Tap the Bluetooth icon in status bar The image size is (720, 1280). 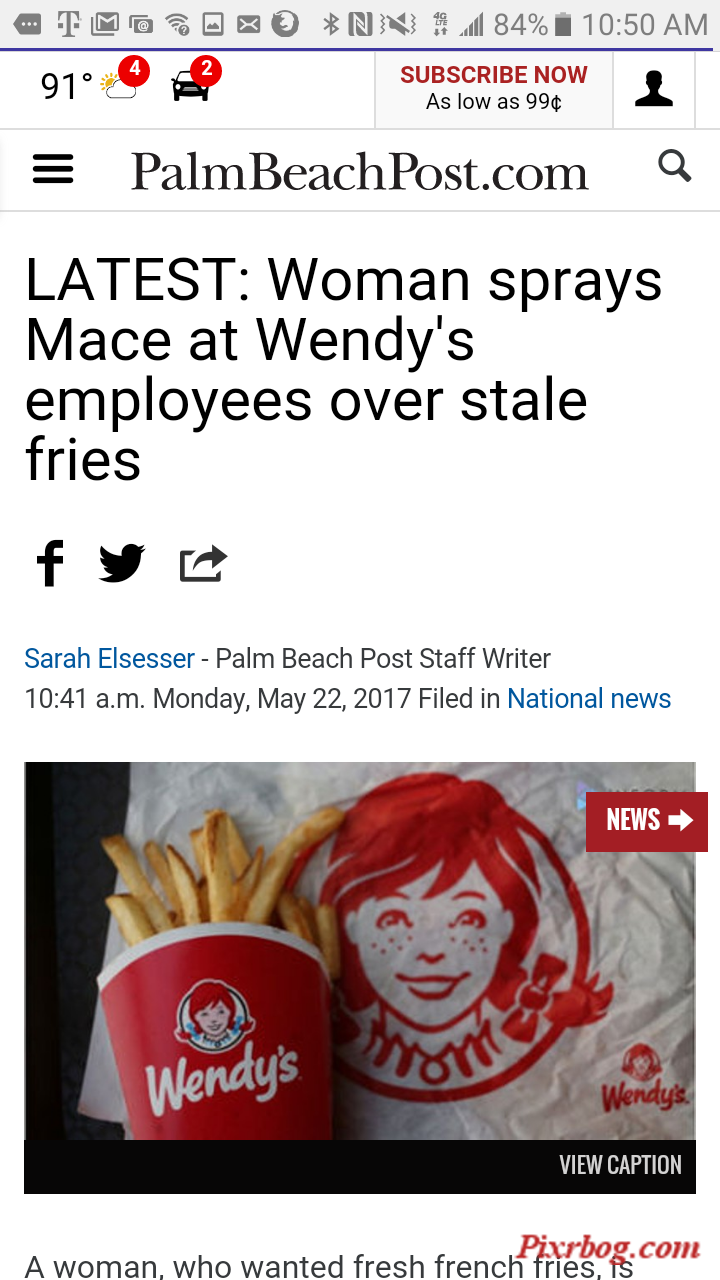click(x=332, y=24)
